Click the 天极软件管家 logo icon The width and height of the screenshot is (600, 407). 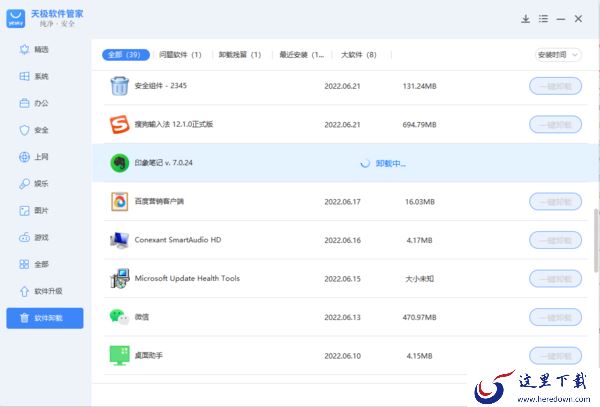tap(16, 18)
